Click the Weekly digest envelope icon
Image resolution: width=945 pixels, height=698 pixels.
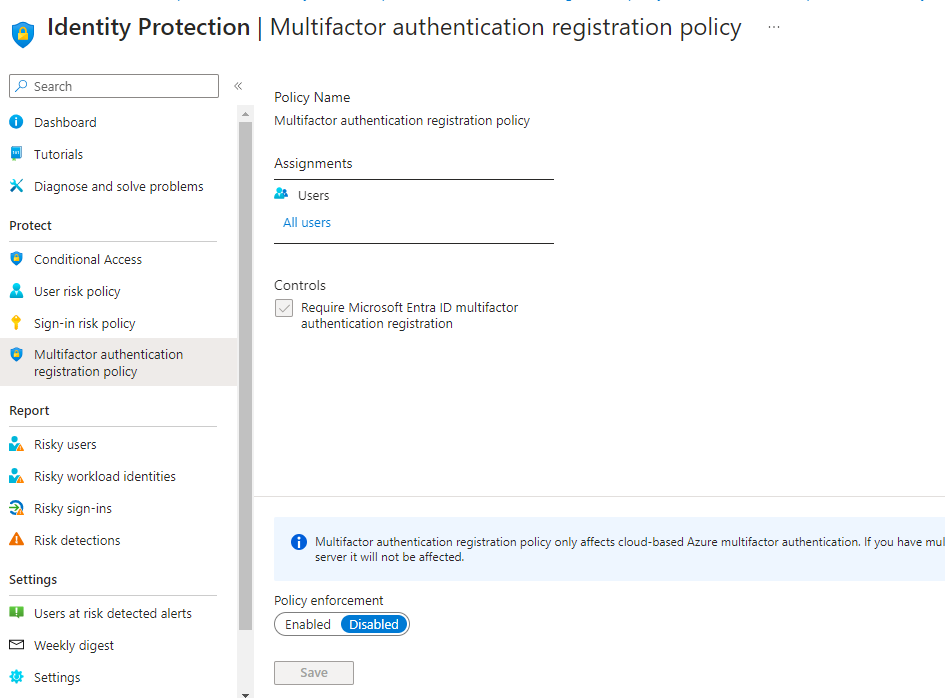(x=16, y=644)
